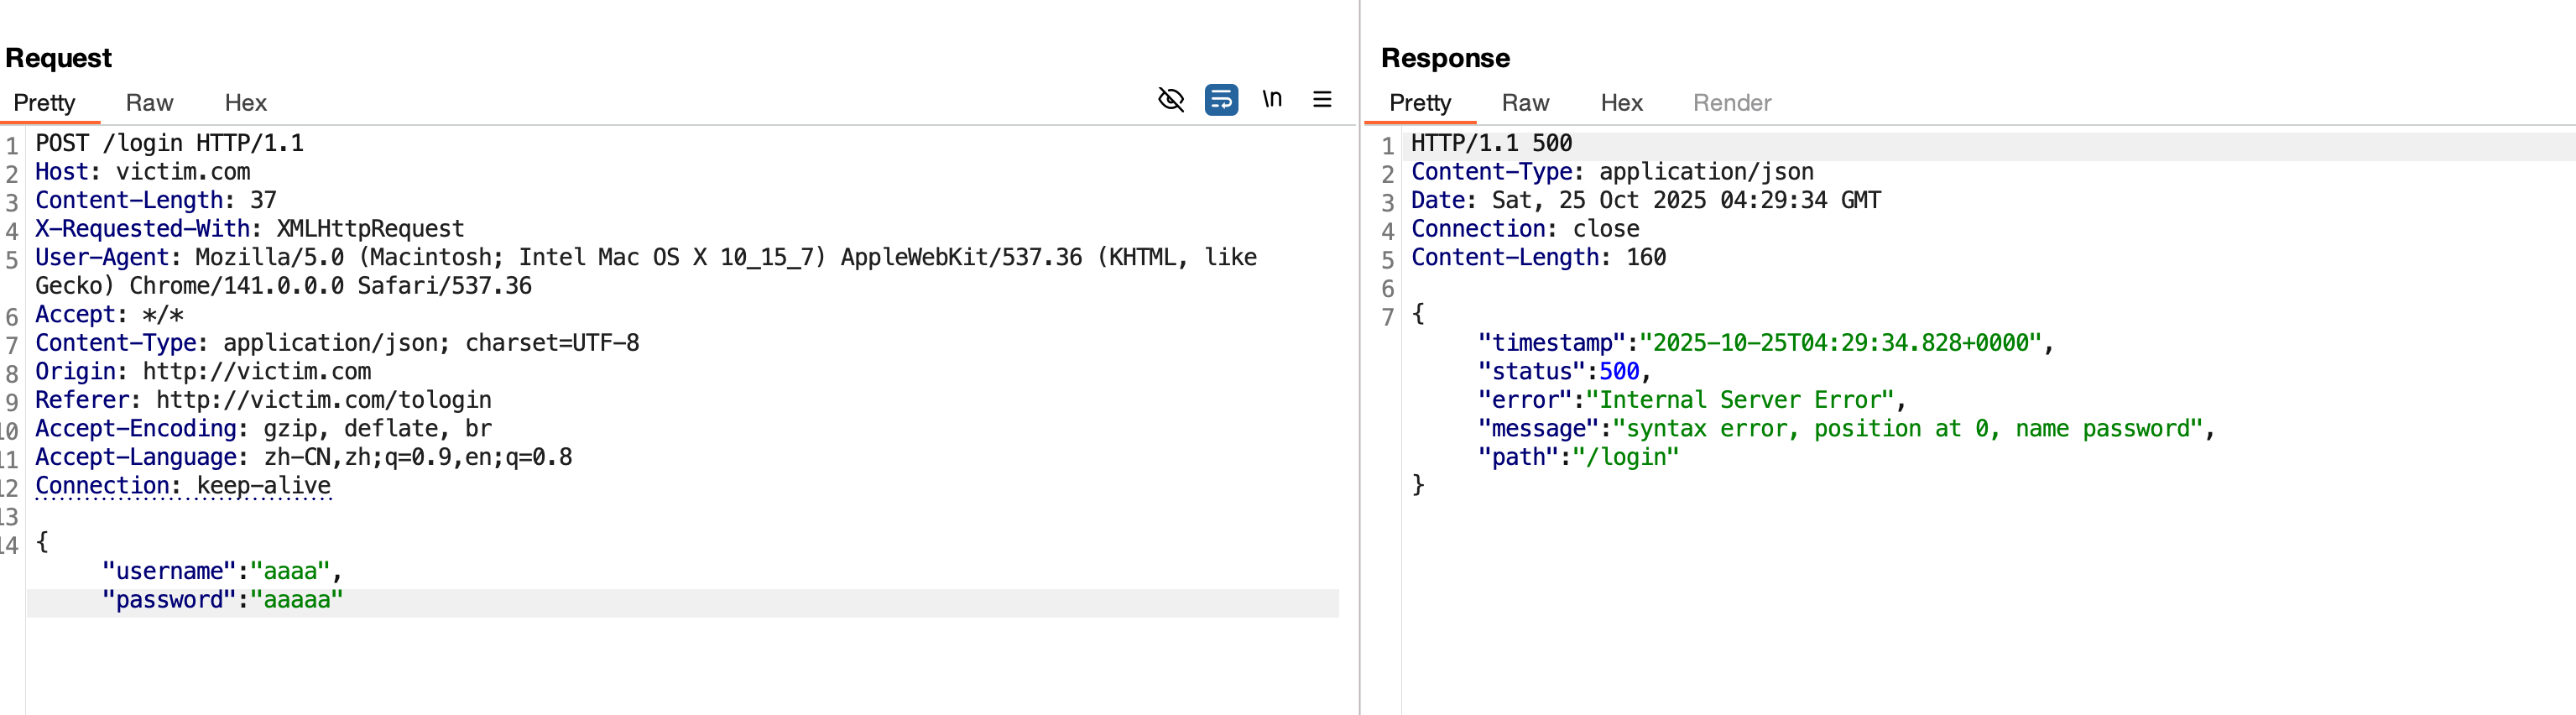Toggle the \n non-printable characters button
This screenshot has width=2576, height=715.
click(x=1271, y=100)
